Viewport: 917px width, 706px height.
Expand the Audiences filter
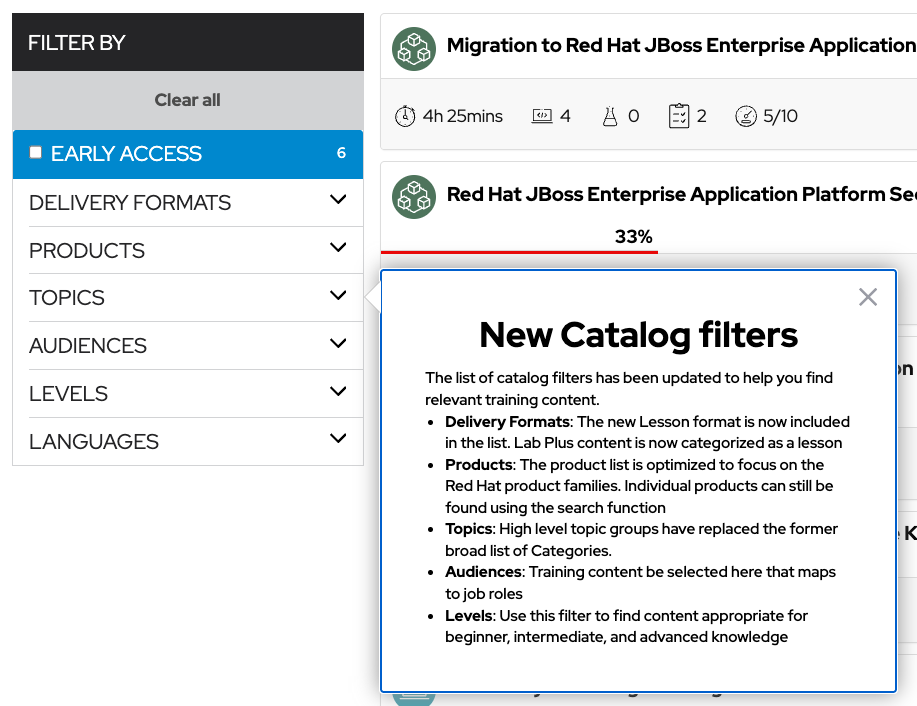coord(338,344)
